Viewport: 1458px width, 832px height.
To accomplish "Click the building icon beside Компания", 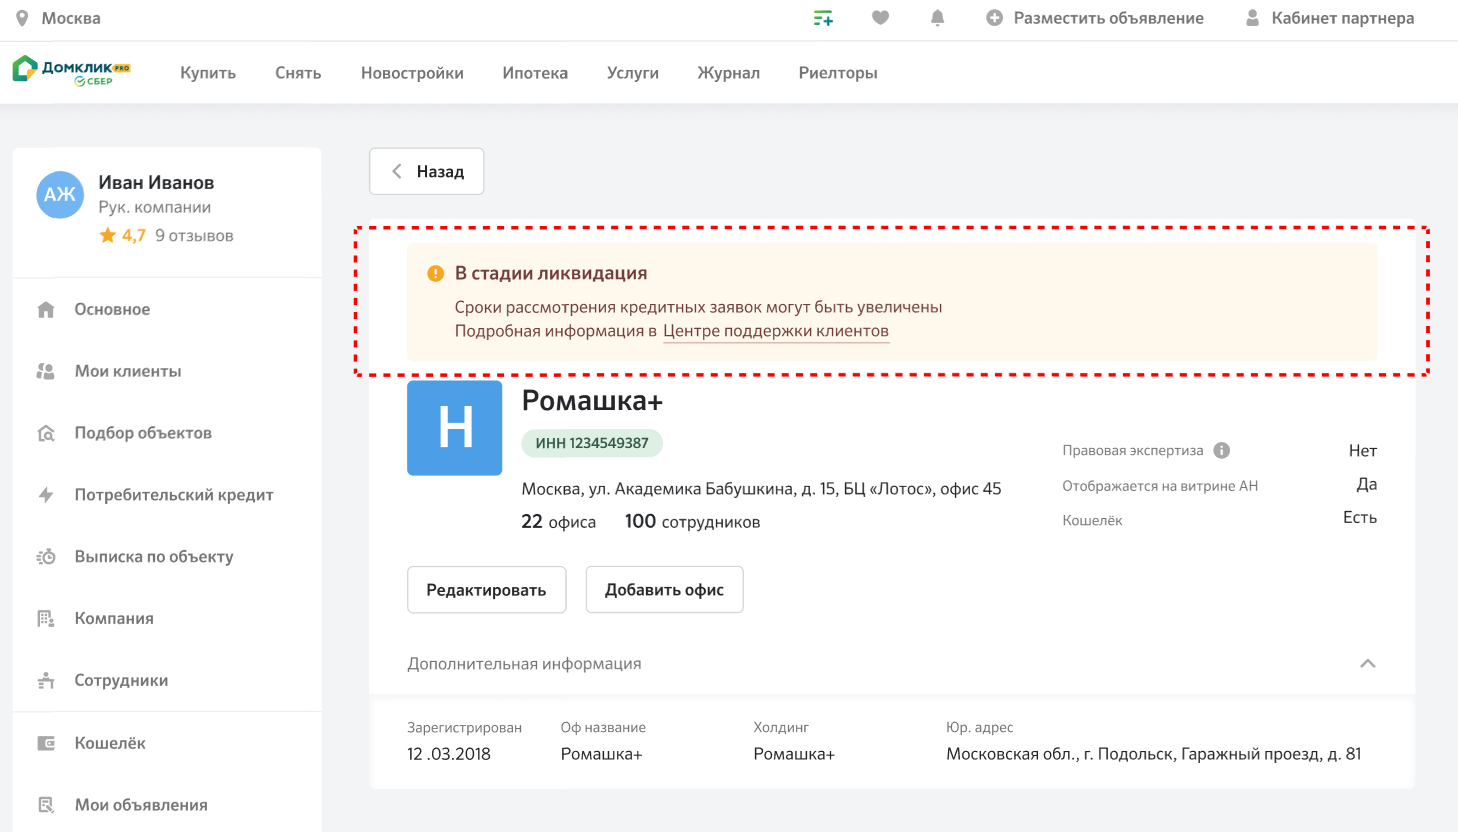I will pos(46,619).
